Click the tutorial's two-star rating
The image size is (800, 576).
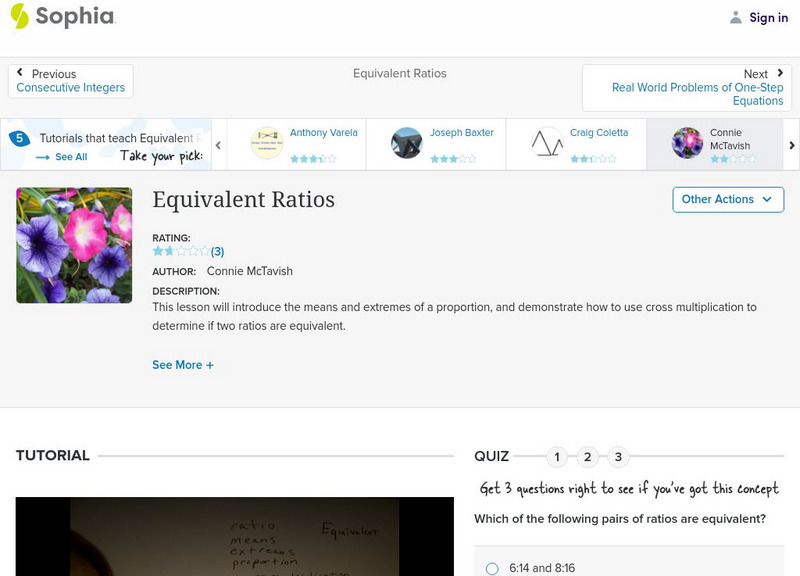pyautogui.click(x=181, y=251)
